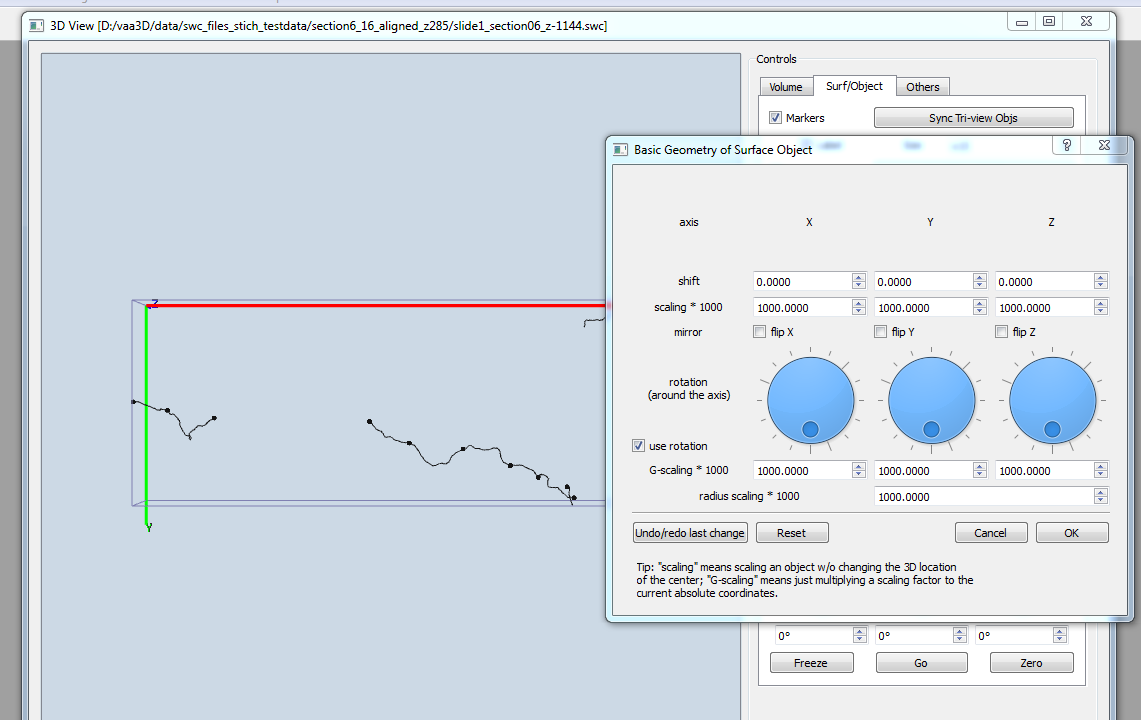Click the Reset button

(x=792, y=533)
